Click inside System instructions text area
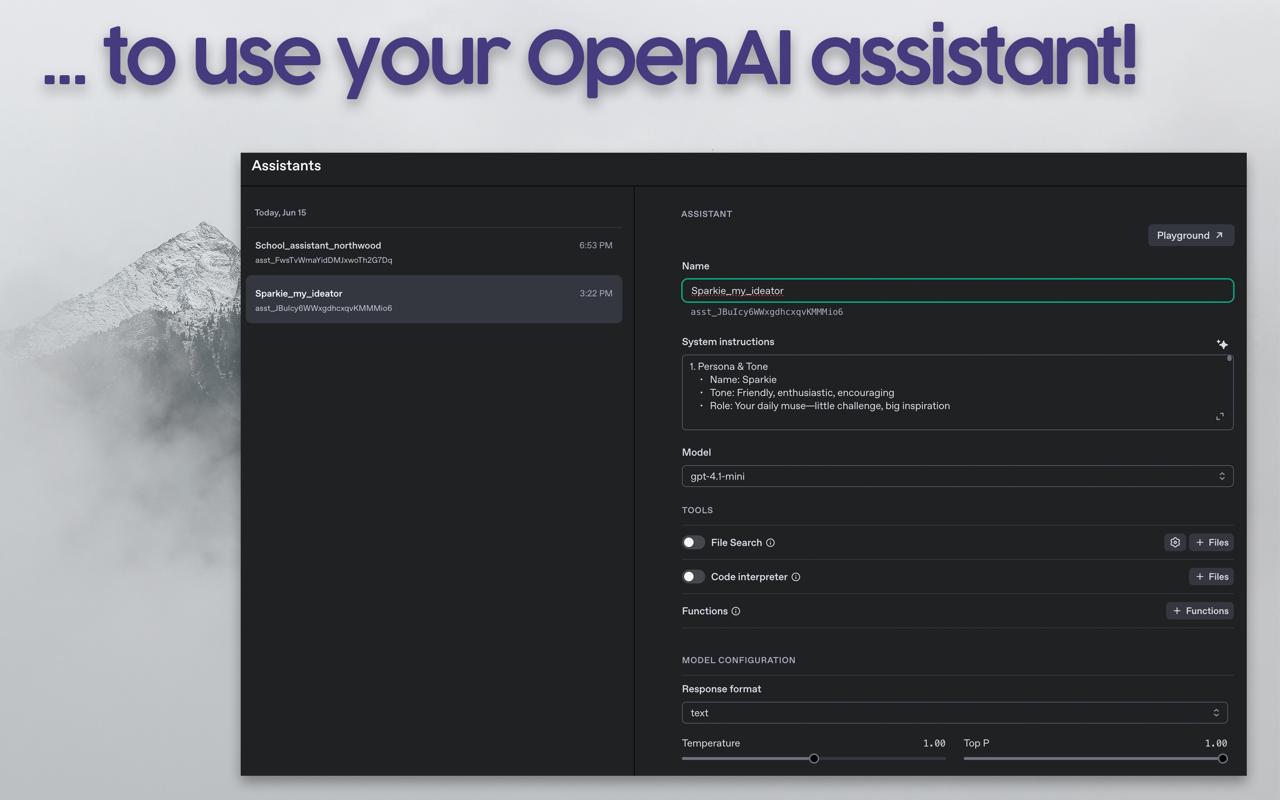Screen dimensions: 1280x800 957,392
